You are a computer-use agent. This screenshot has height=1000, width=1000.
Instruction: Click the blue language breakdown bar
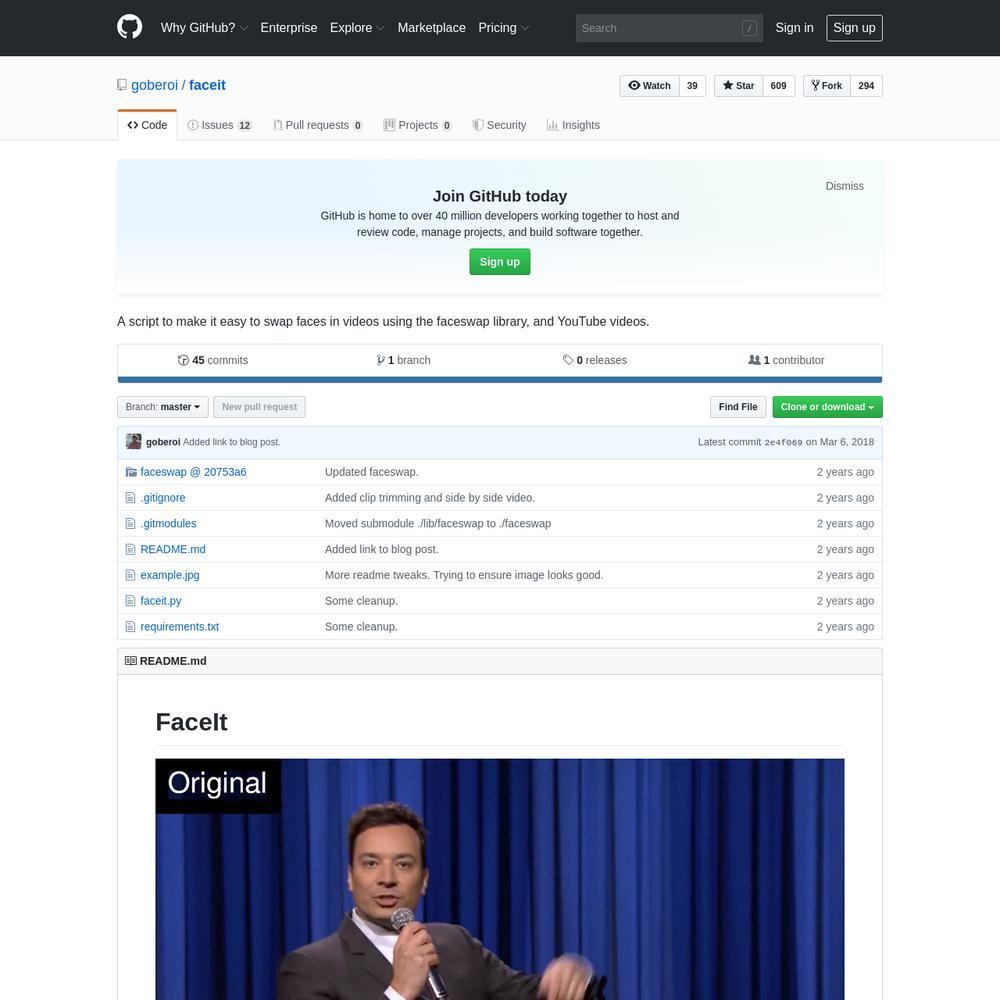pyautogui.click(x=500, y=379)
